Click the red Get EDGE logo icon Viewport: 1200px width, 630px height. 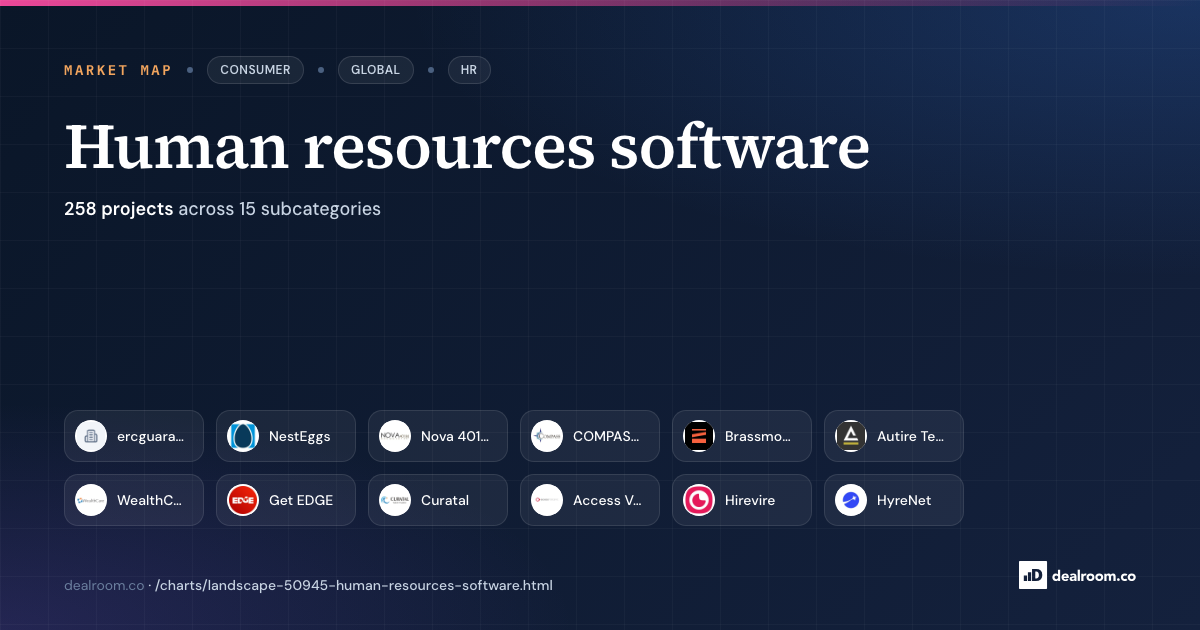click(243, 500)
